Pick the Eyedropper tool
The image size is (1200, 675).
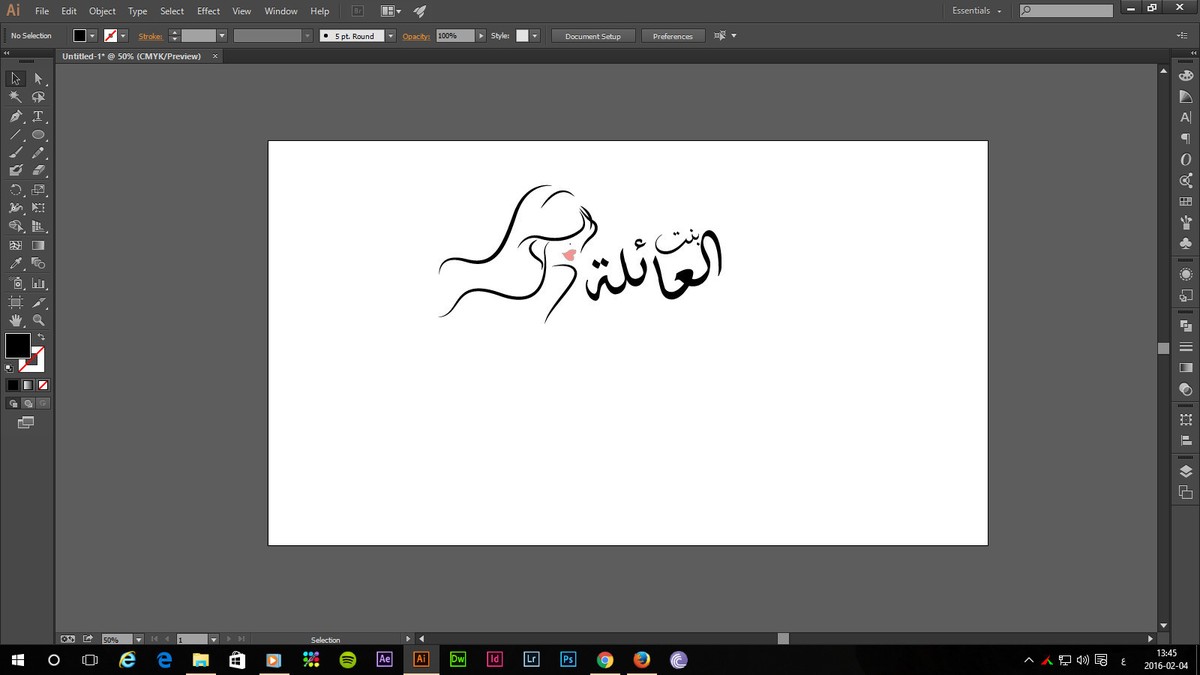tap(16, 264)
